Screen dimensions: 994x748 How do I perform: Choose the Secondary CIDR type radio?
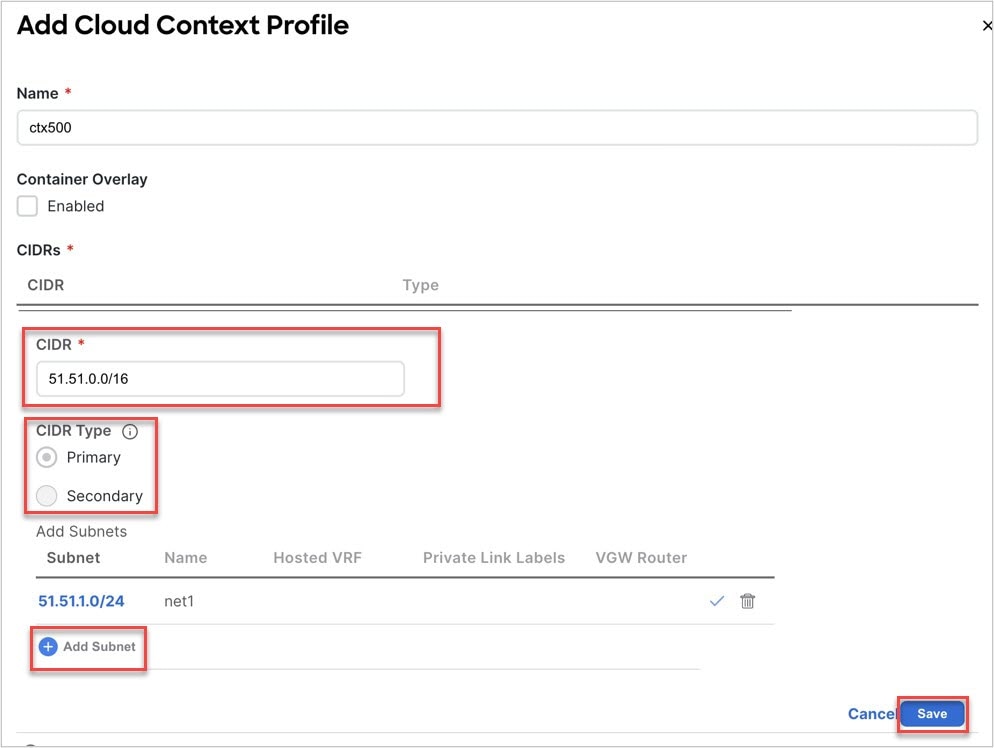(47, 496)
